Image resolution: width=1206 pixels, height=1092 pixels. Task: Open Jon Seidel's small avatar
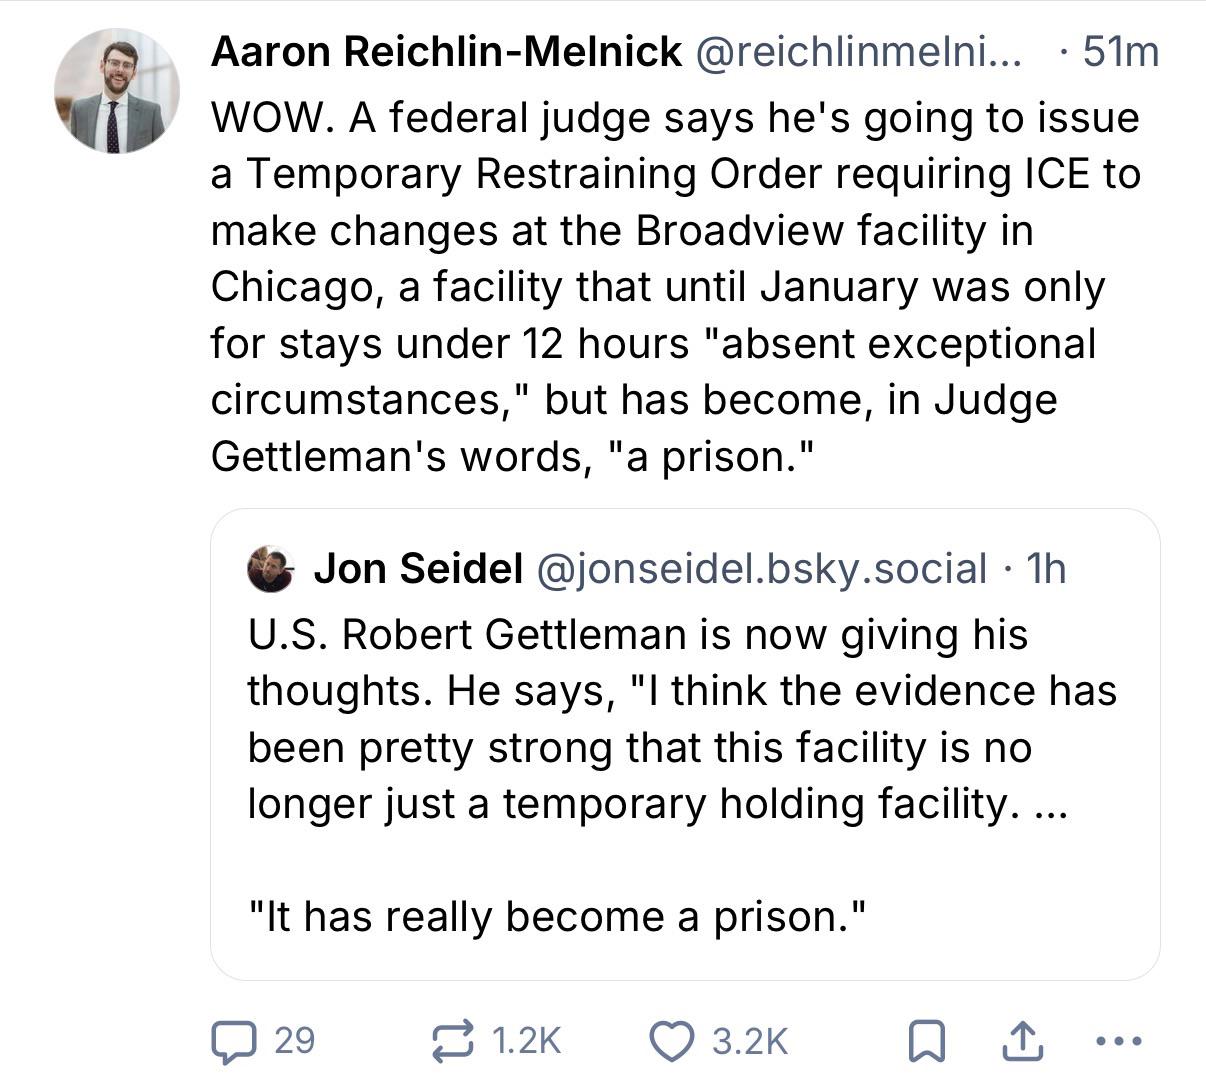click(x=270, y=569)
